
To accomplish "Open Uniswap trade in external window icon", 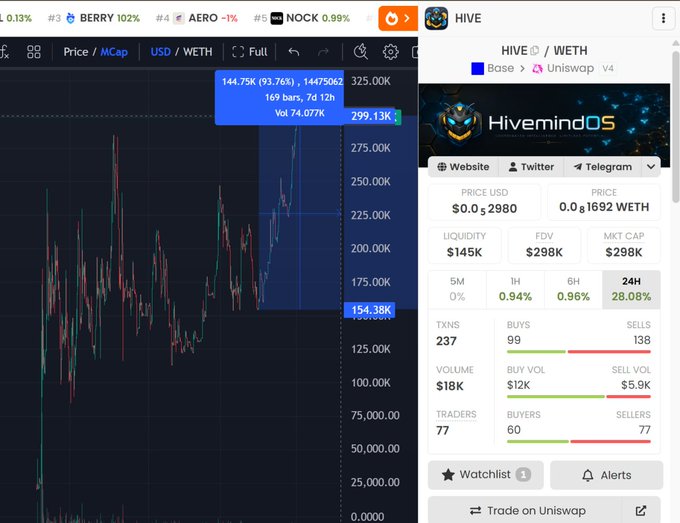I will [x=641, y=510].
